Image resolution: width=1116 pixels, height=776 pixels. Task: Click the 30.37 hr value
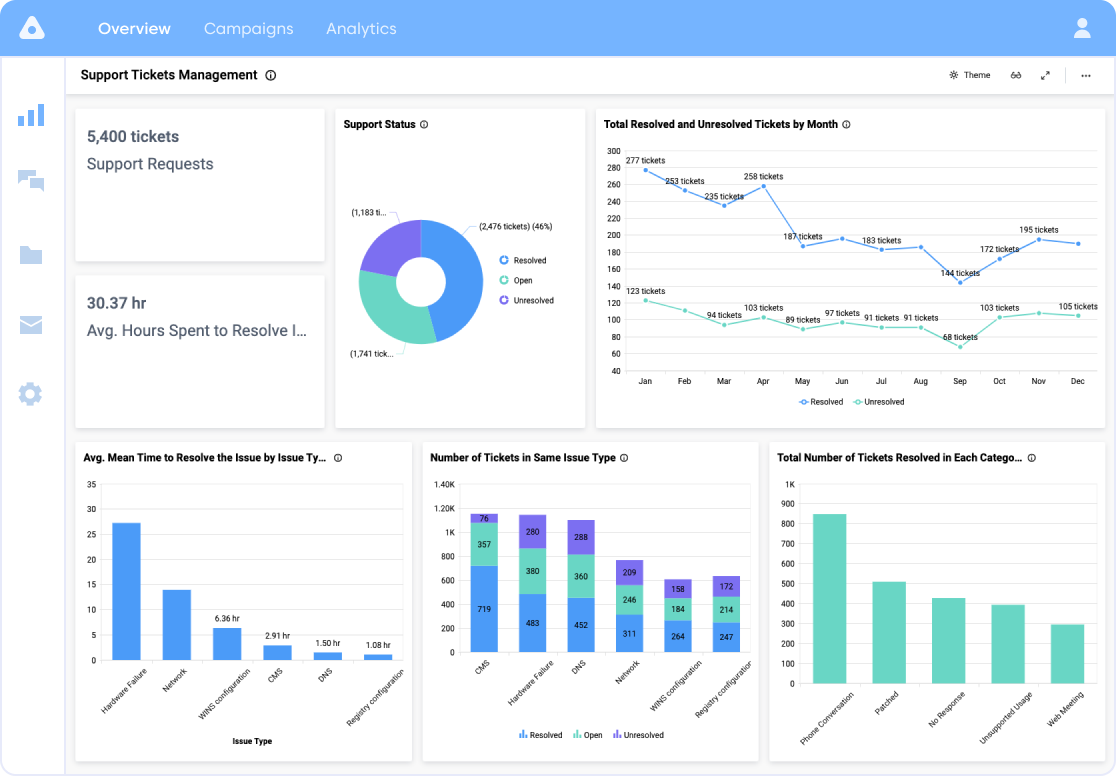(x=117, y=303)
